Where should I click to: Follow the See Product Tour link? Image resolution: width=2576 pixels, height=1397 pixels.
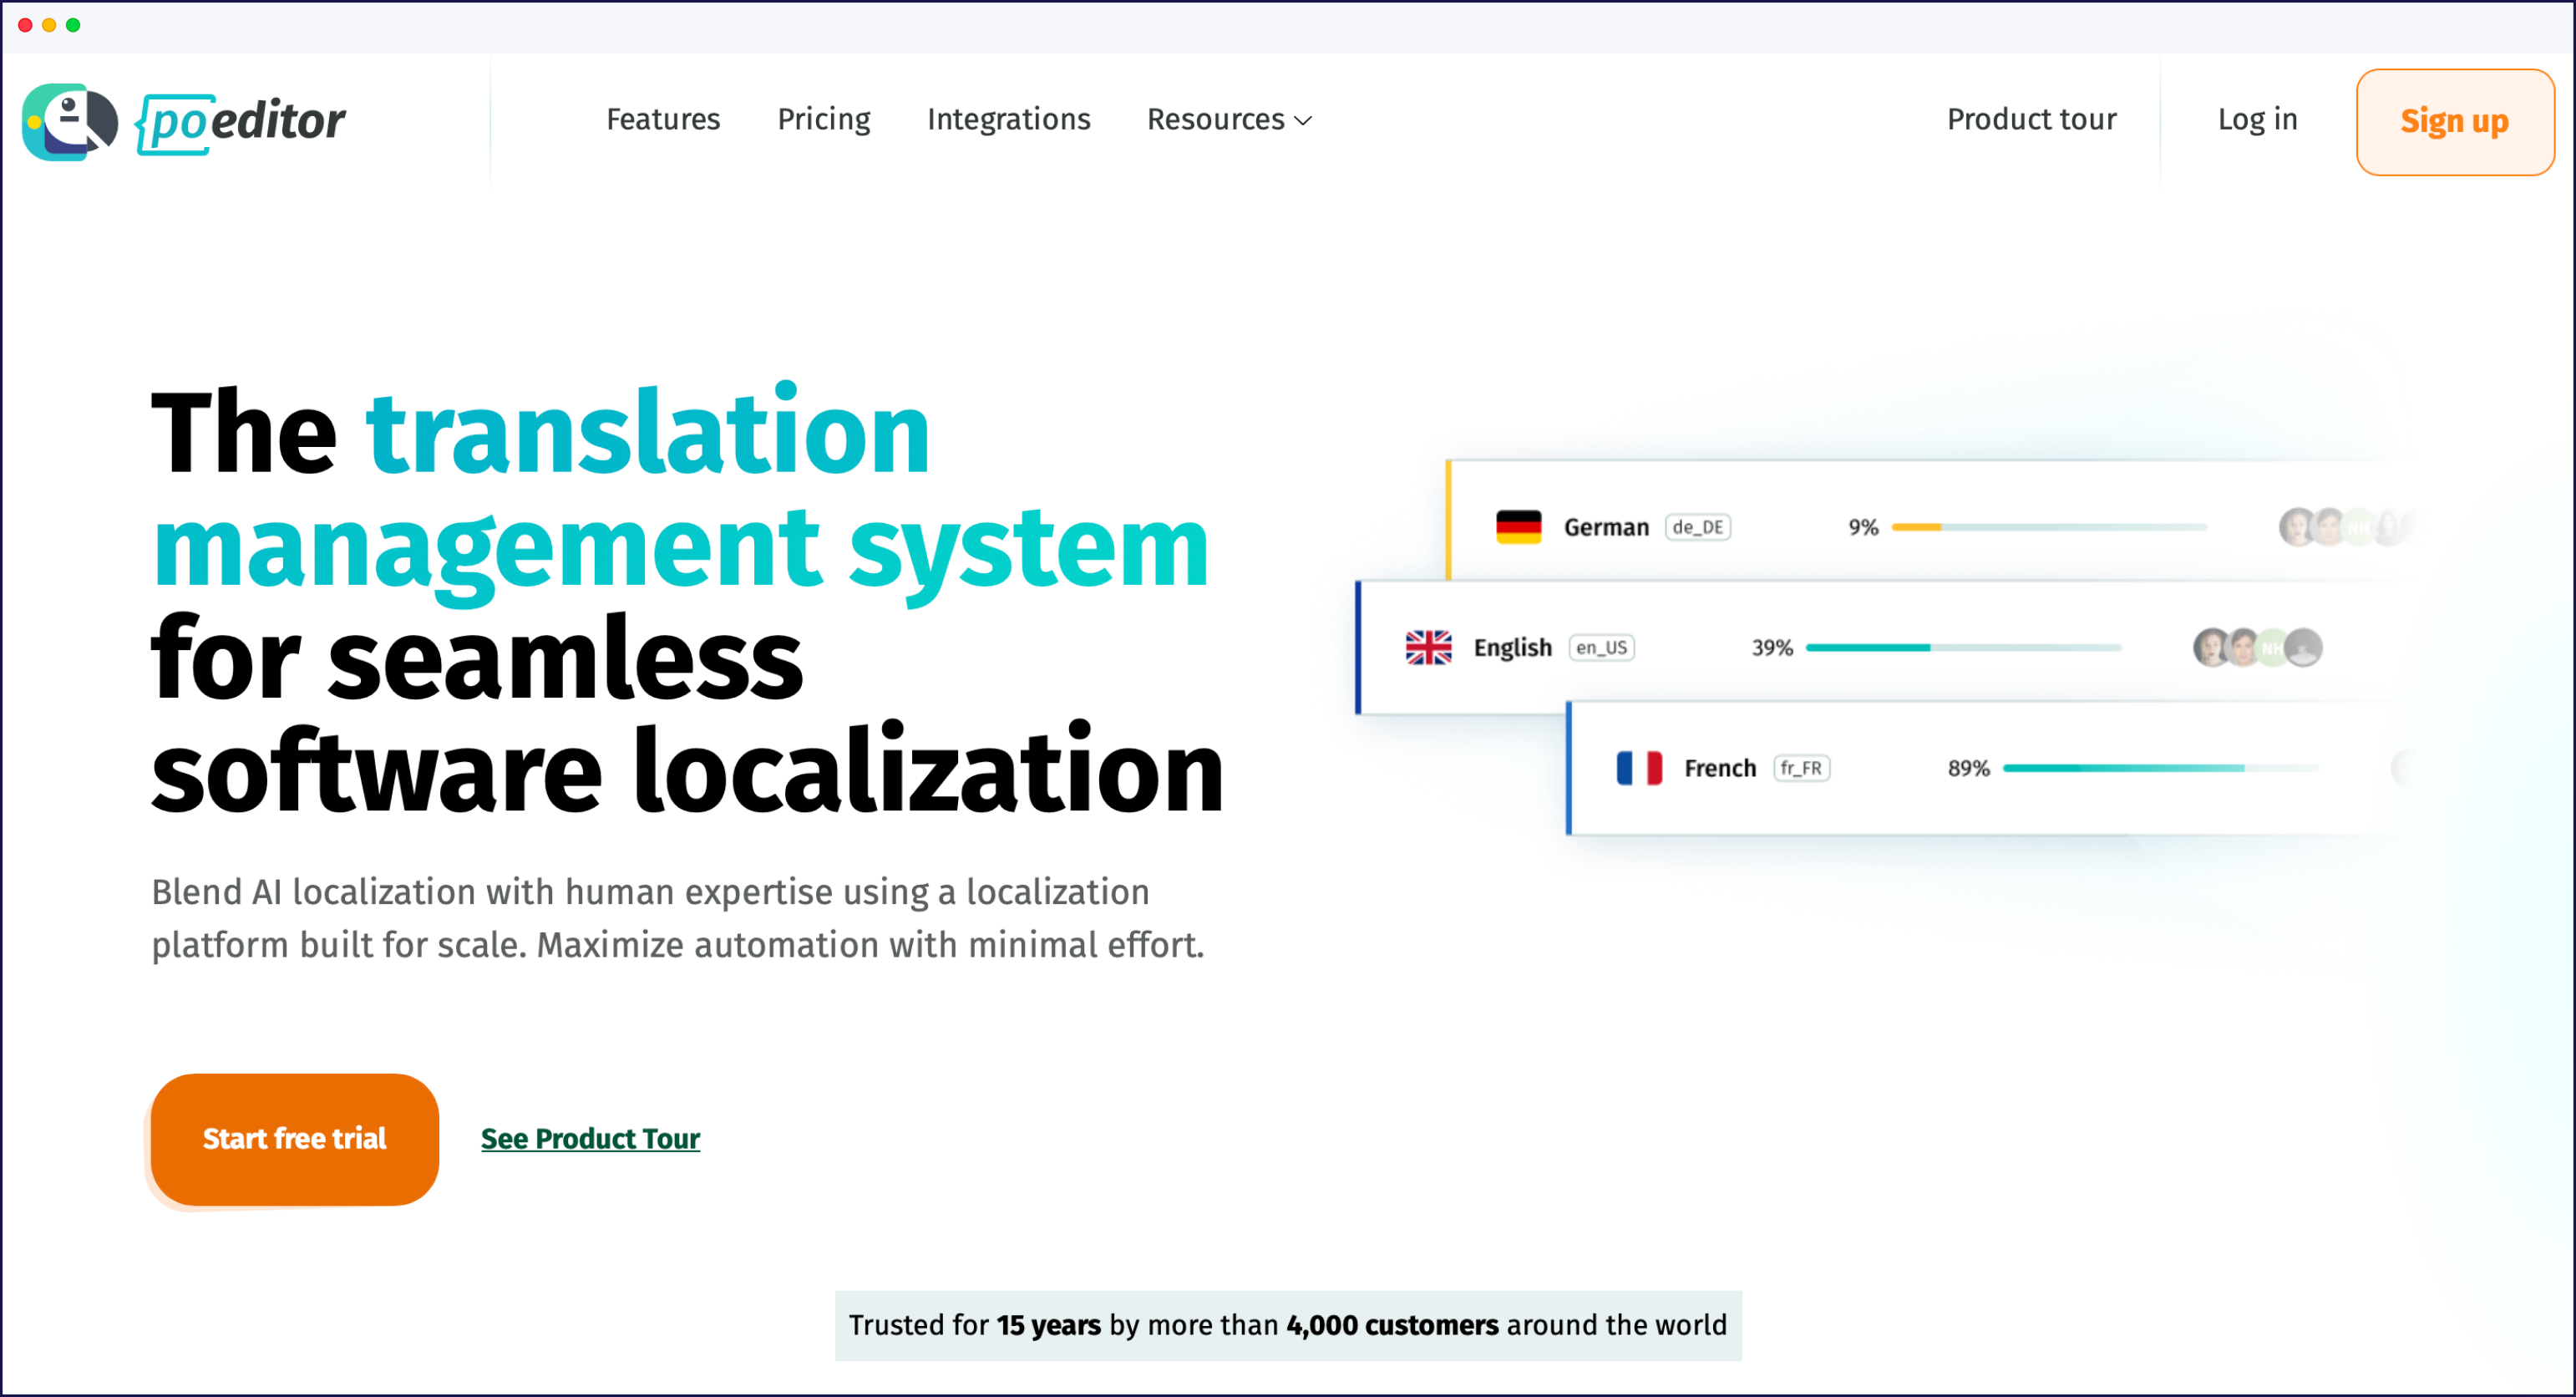pyautogui.click(x=590, y=1139)
